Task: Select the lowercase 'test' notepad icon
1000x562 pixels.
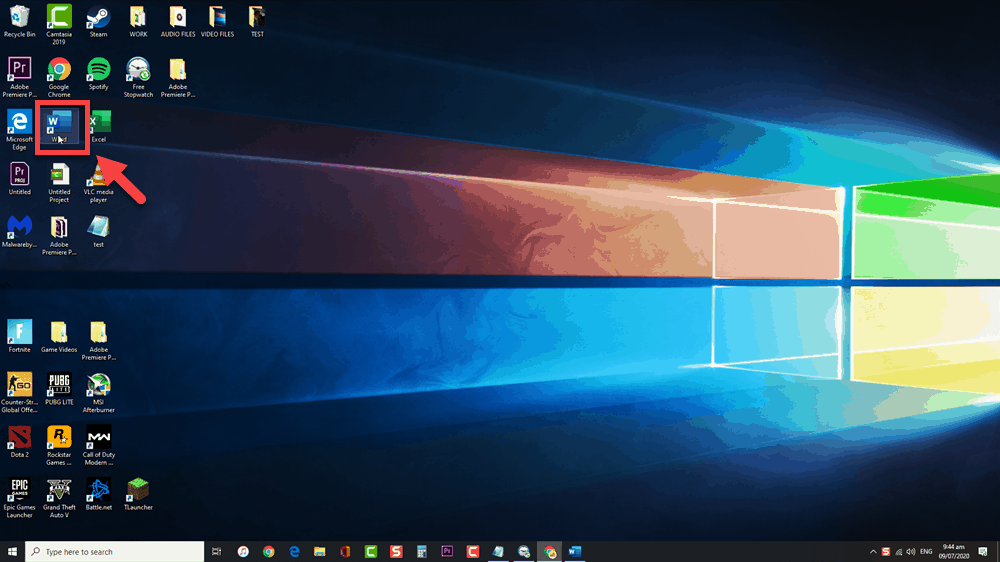Action: [x=98, y=232]
